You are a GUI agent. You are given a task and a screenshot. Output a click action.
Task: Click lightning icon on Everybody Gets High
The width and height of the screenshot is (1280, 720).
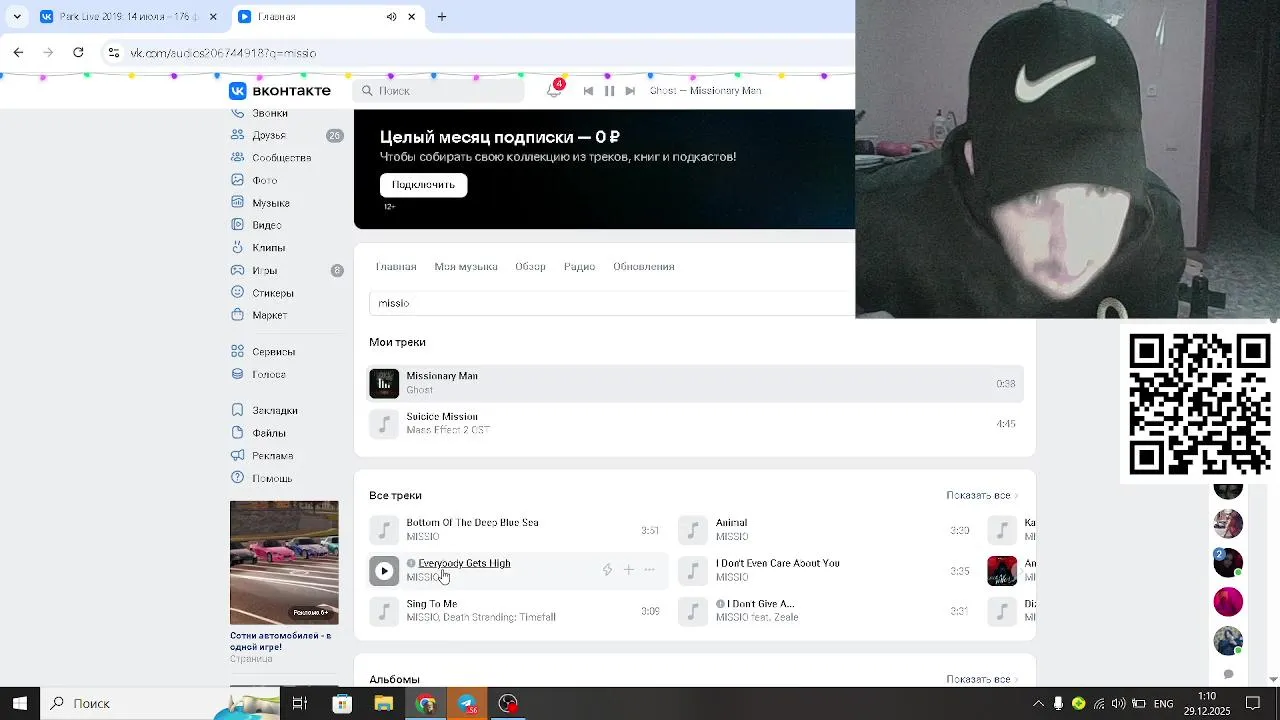click(x=607, y=570)
